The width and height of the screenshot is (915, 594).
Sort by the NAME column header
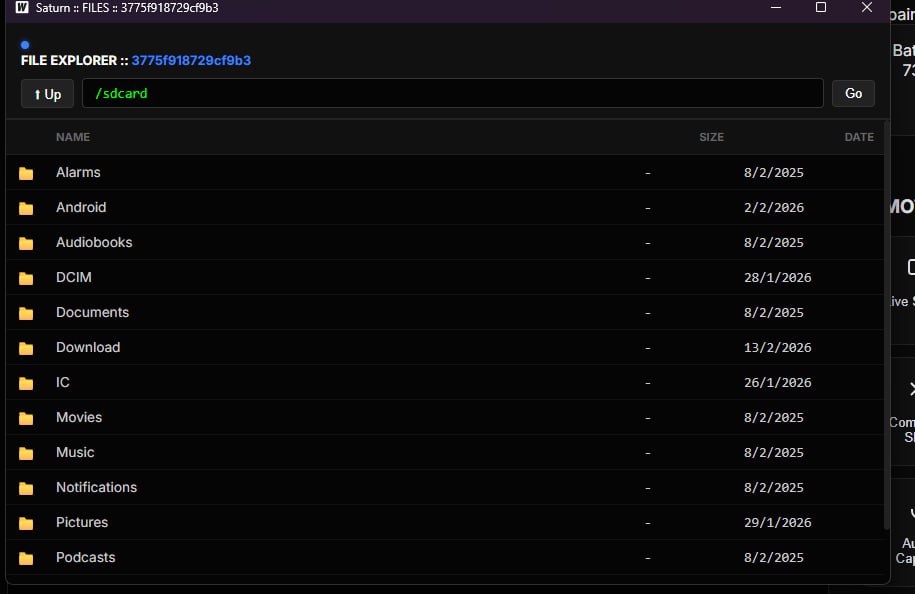click(x=73, y=137)
